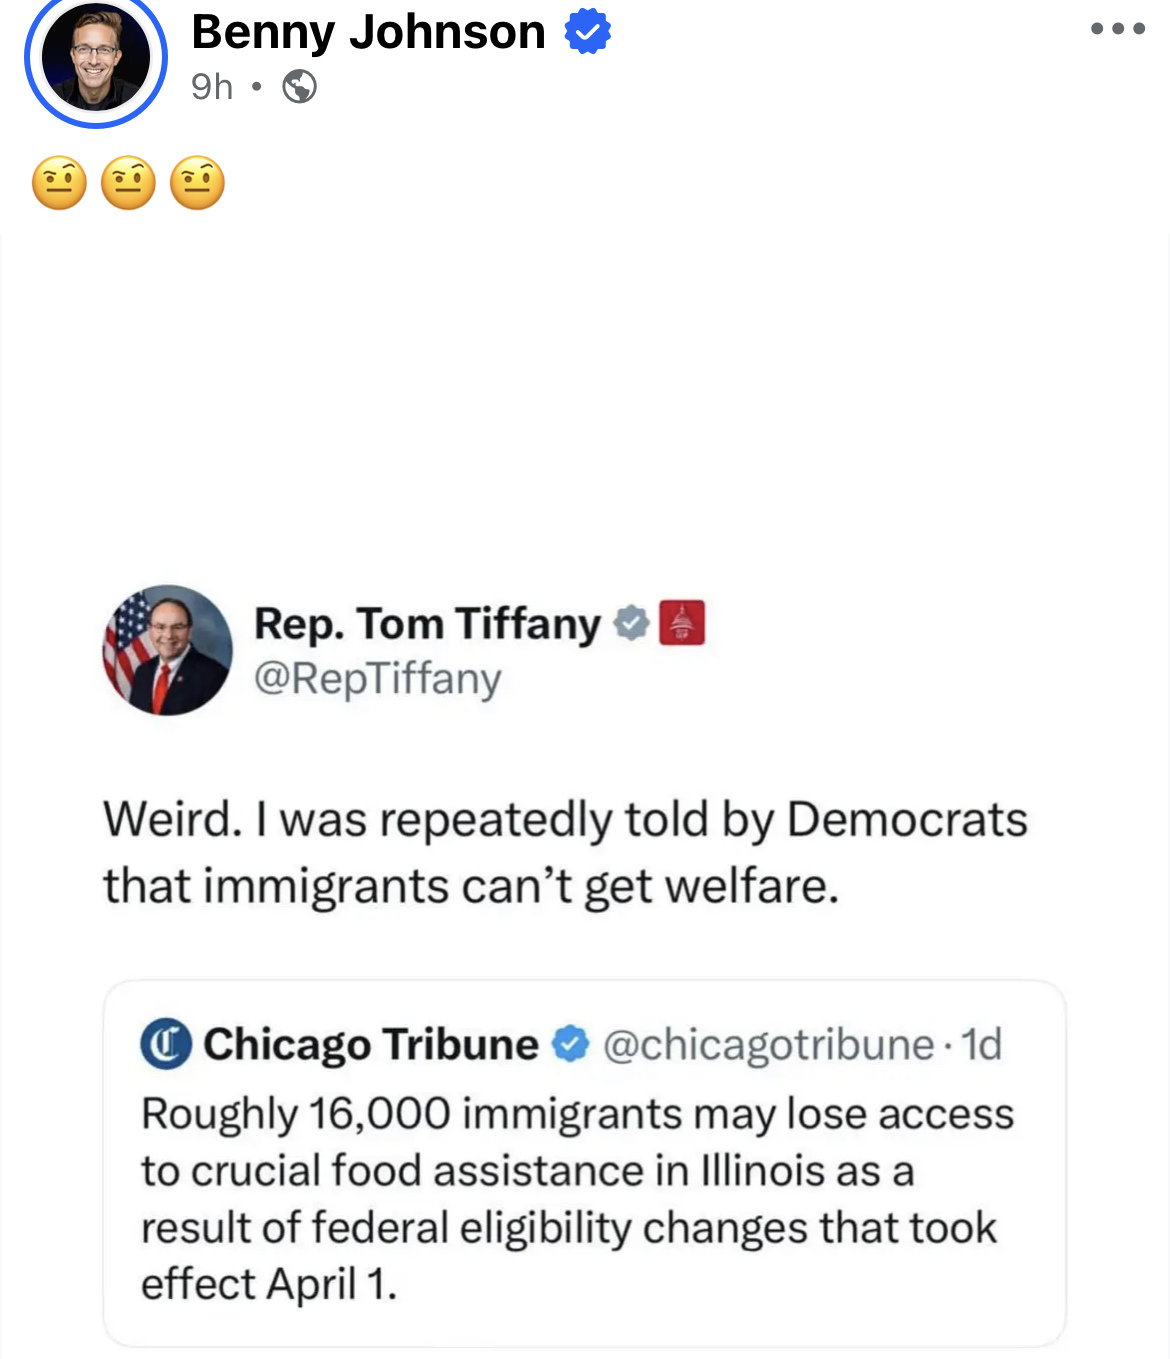Screen dimensions: 1170x1359
Task: Click the red Capitol affiliation badge
Action: [x=682, y=622]
